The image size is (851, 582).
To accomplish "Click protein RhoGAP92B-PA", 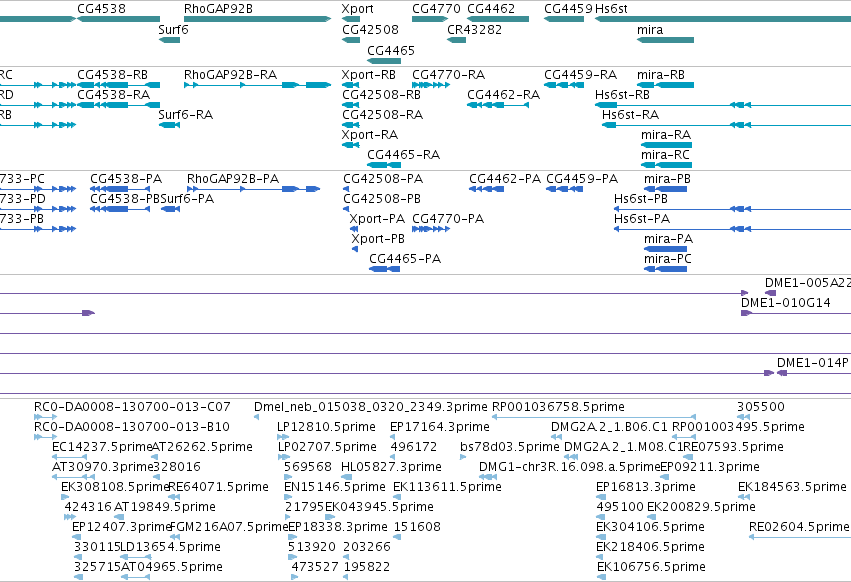I will coord(233,179).
